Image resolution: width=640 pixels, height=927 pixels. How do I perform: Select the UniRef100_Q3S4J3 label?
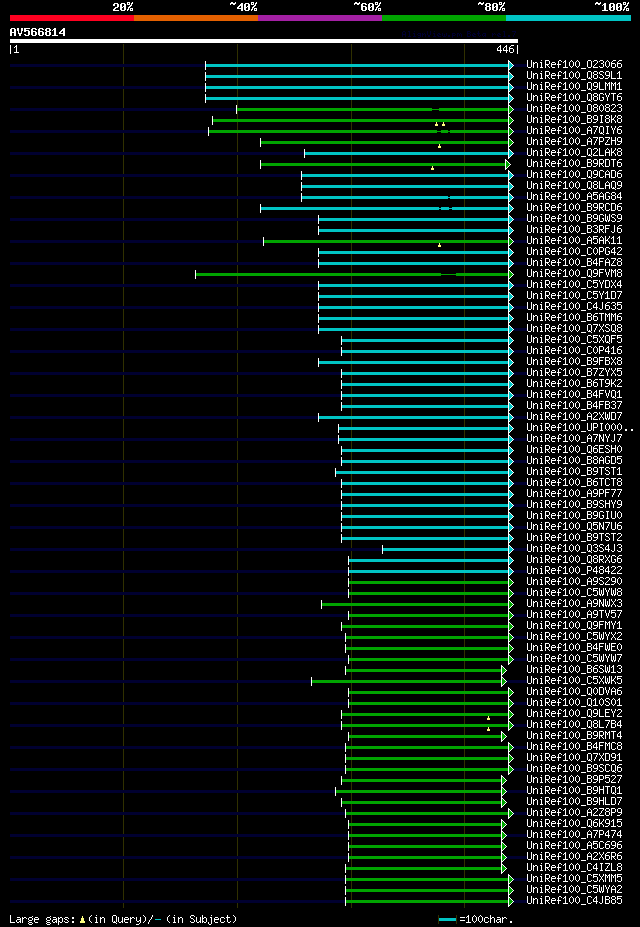click(x=574, y=548)
